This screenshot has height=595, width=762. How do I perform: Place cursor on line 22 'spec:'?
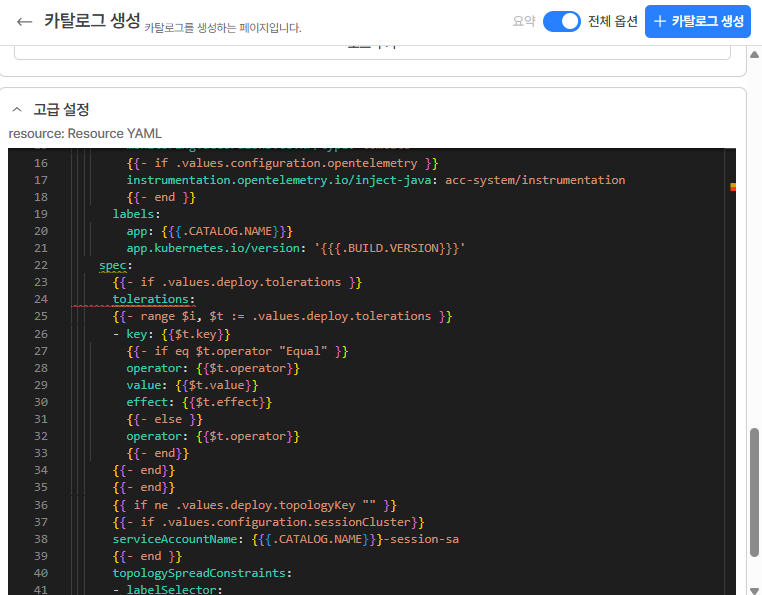point(115,265)
